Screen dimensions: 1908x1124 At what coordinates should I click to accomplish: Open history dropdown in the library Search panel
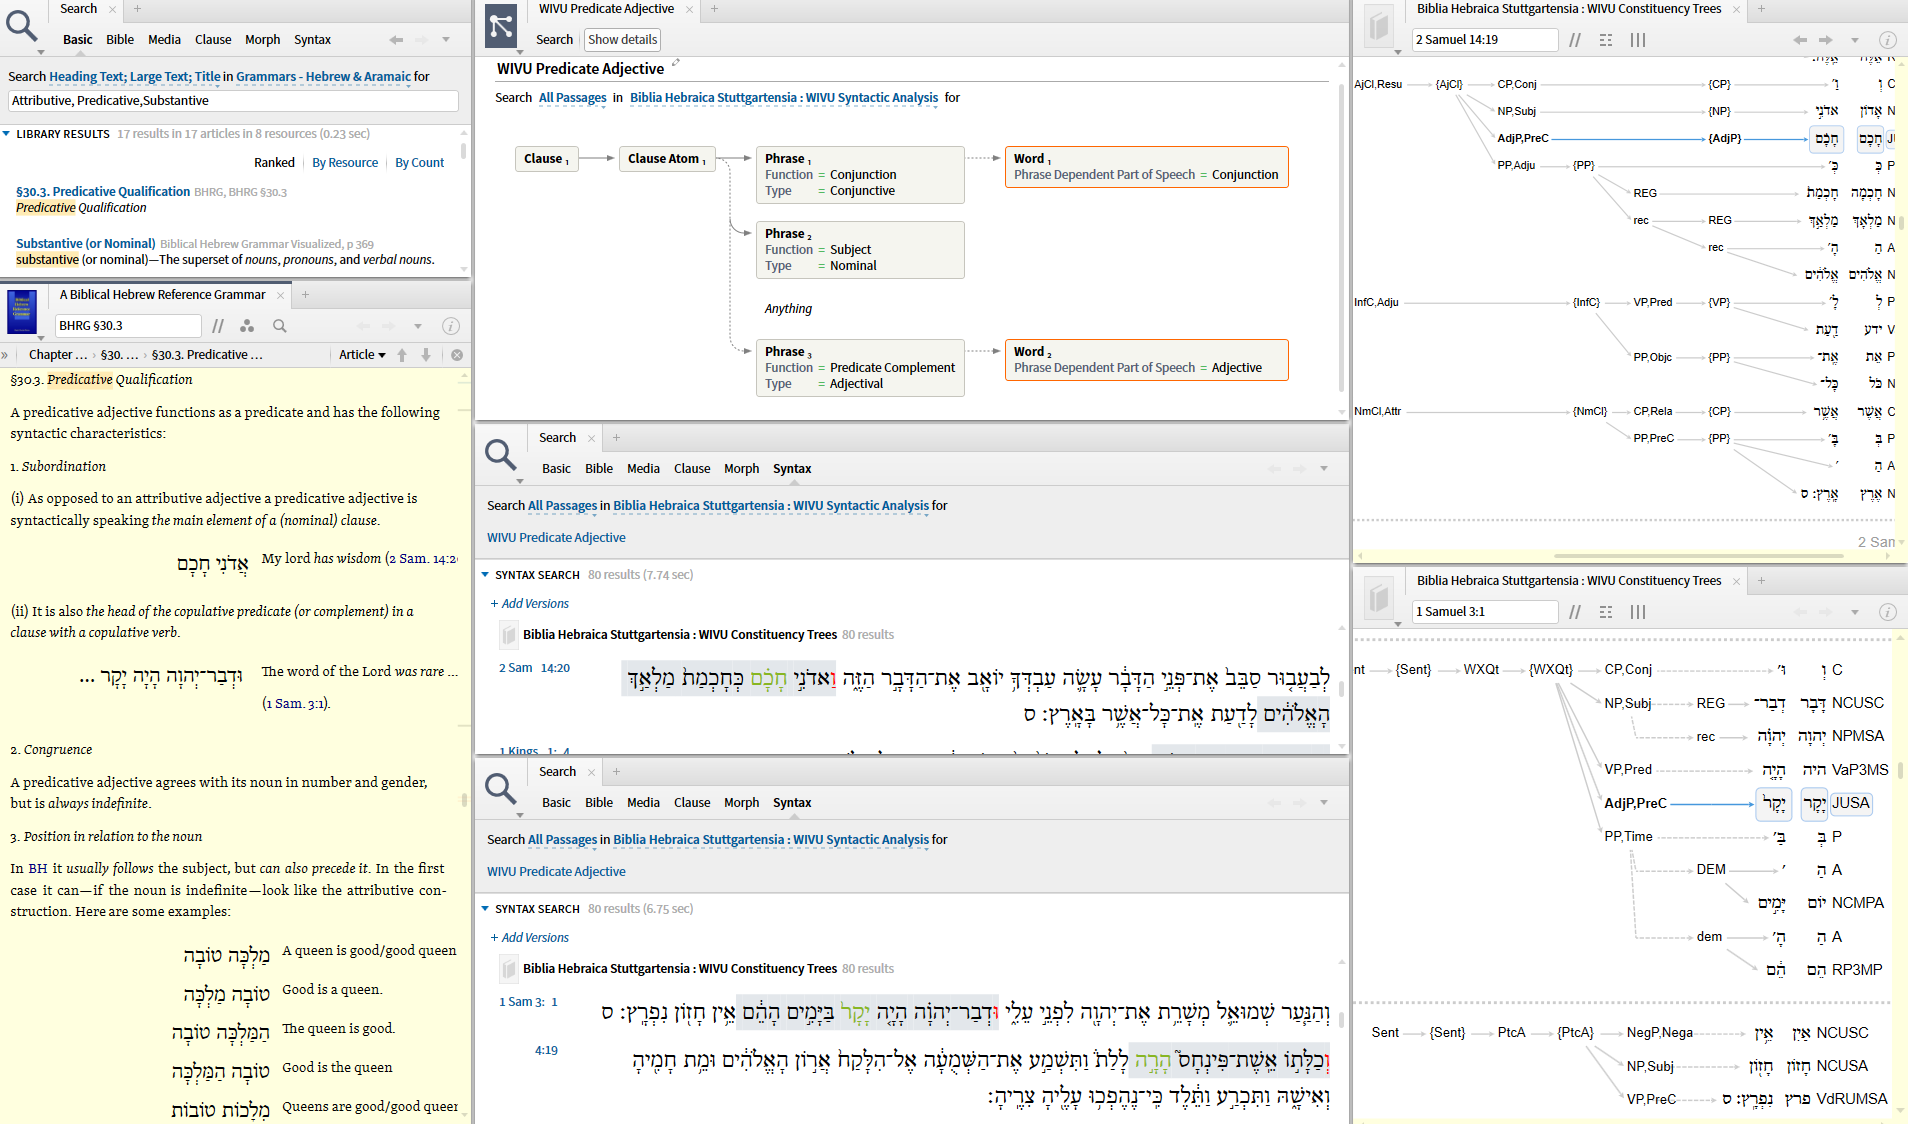tap(446, 40)
